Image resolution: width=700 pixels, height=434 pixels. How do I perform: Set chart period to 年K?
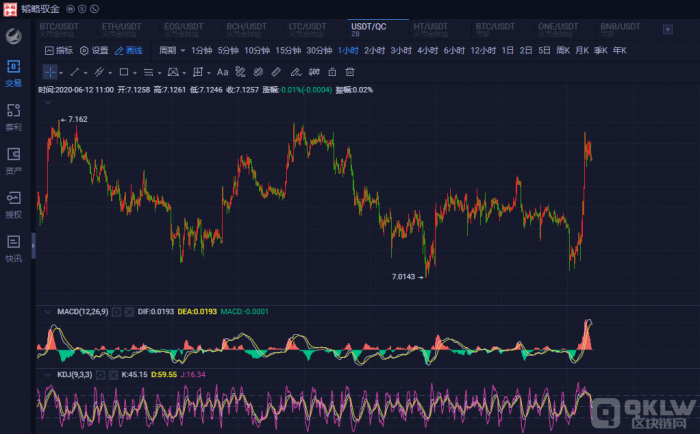pos(620,50)
